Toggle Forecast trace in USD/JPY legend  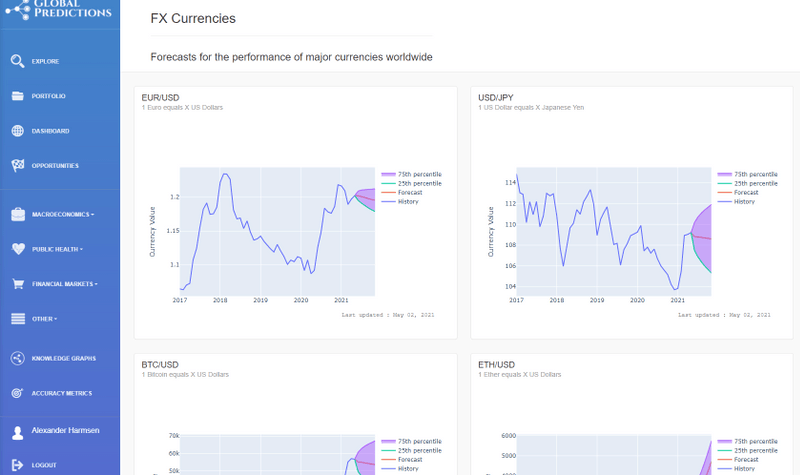tap(738, 193)
